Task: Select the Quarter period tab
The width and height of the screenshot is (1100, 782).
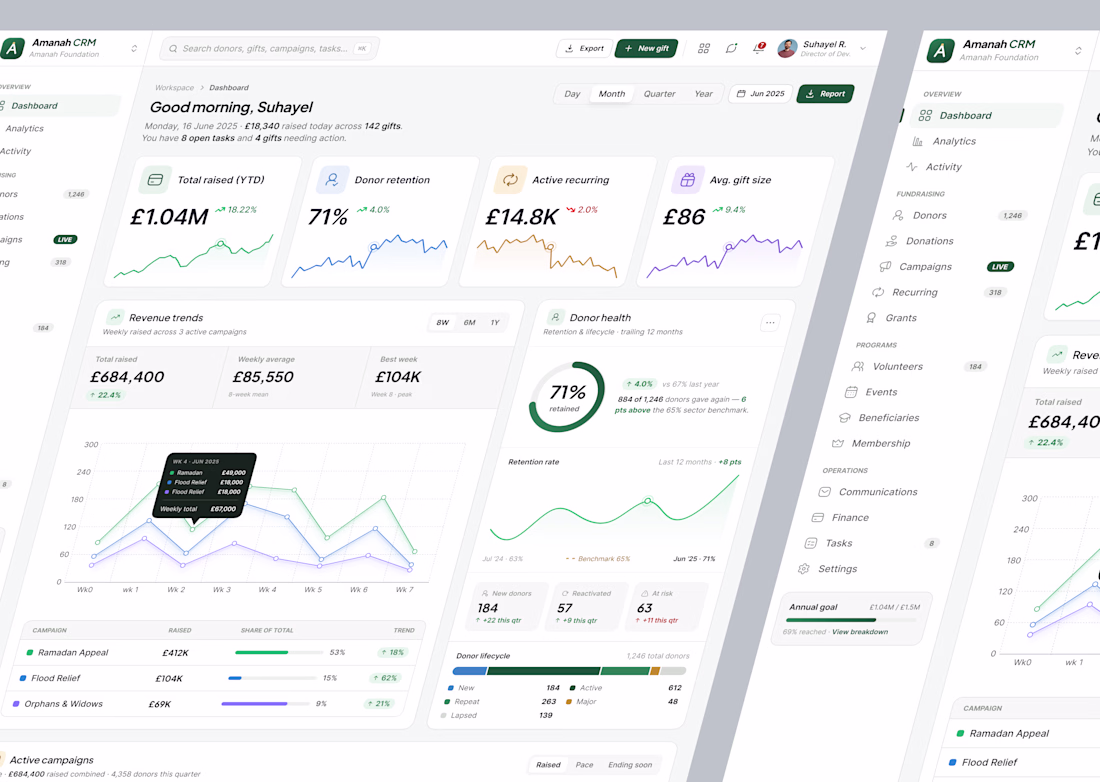Action: tap(659, 94)
